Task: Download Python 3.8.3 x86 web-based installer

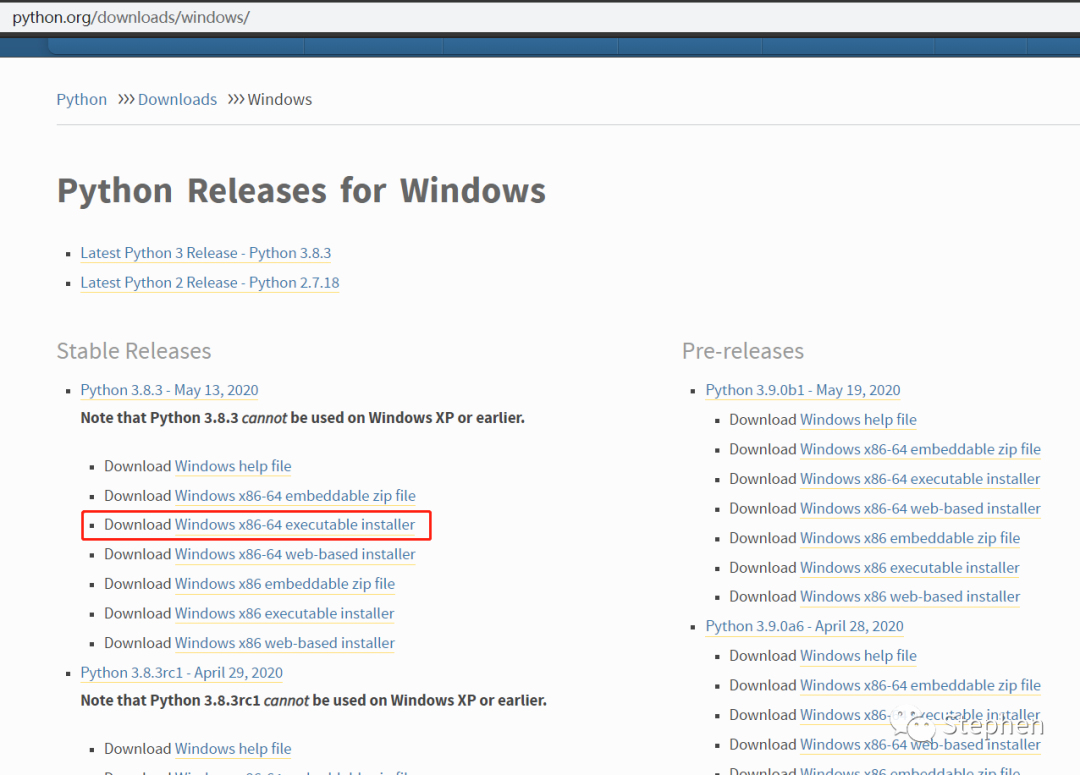Action: [x=284, y=643]
